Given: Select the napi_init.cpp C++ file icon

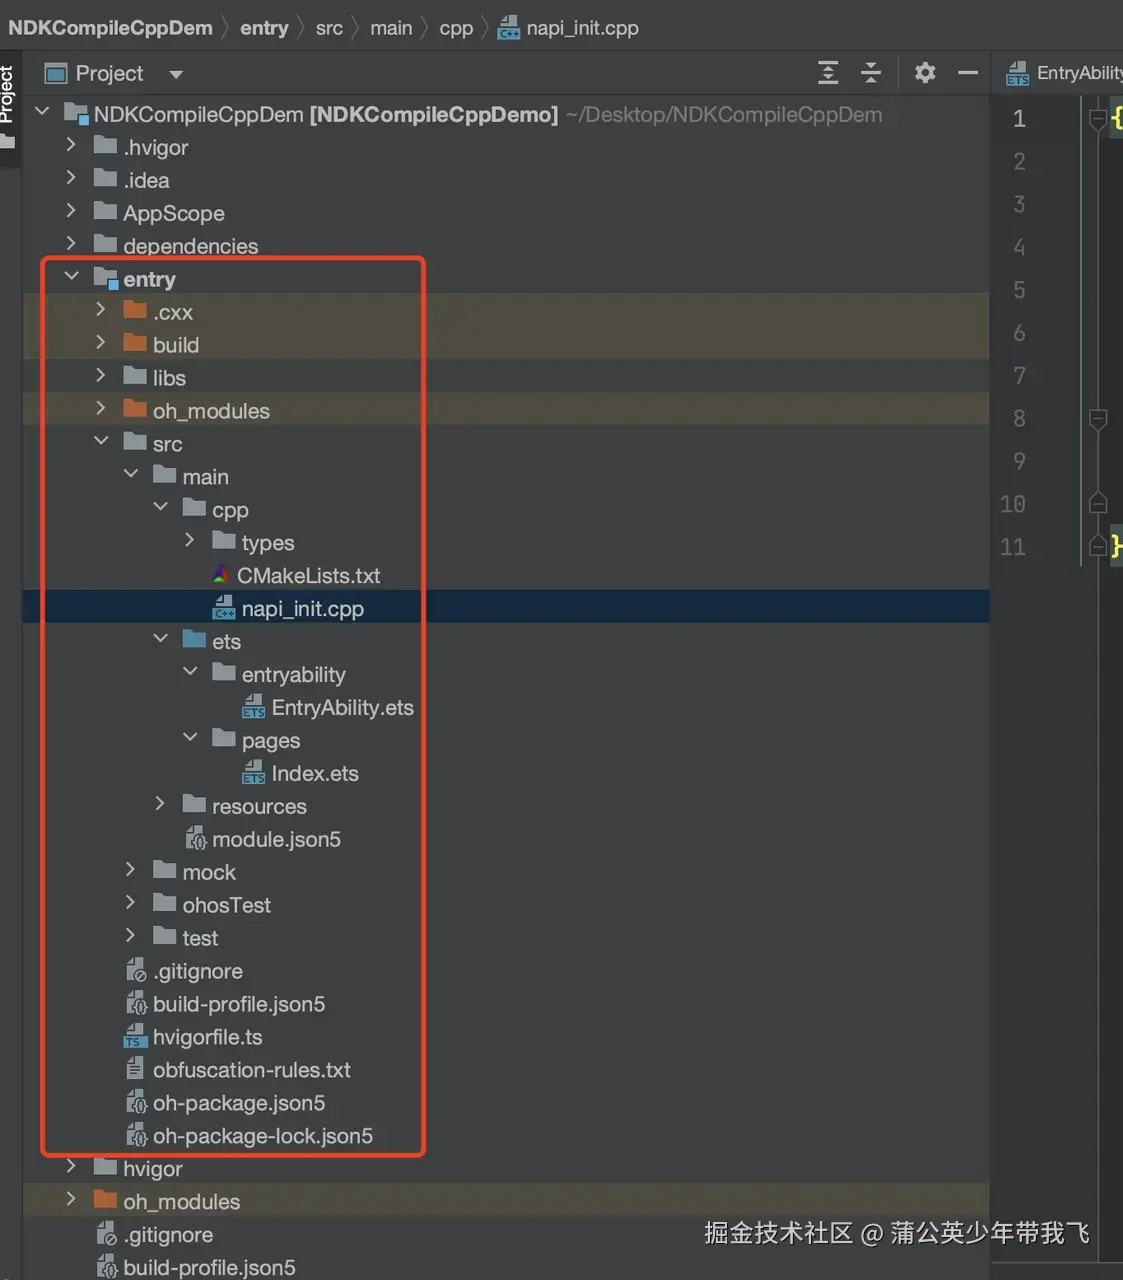Looking at the screenshot, I should coord(224,608).
